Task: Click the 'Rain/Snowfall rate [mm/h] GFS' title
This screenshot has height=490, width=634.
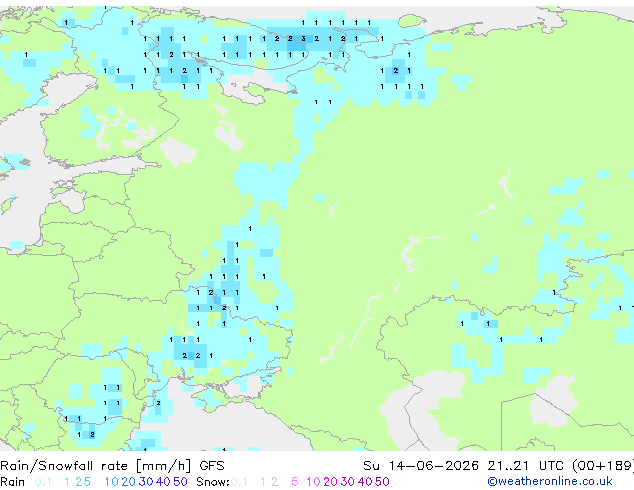Action: [x=112, y=466]
